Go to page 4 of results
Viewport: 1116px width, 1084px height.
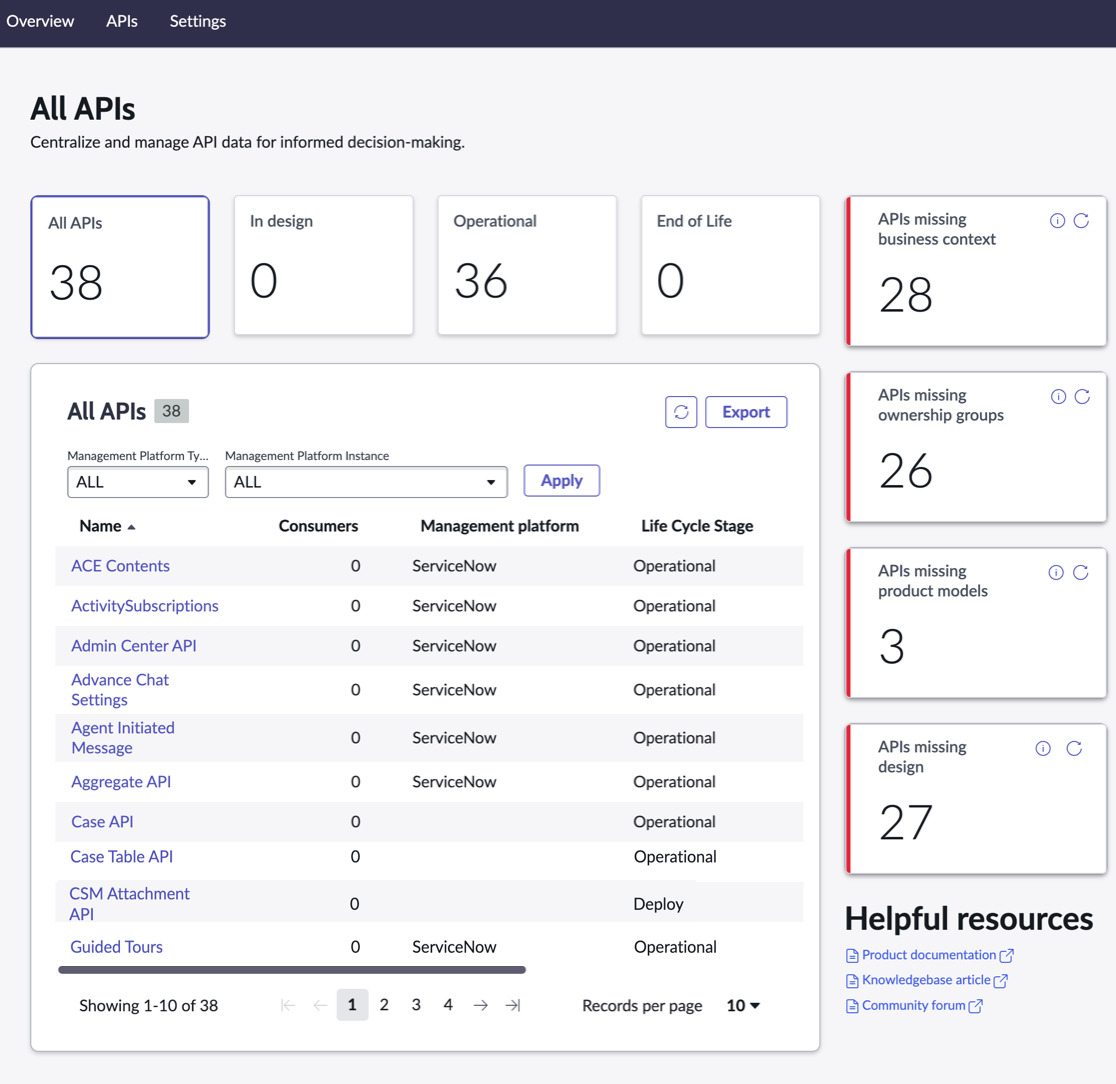pos(448,1005)
